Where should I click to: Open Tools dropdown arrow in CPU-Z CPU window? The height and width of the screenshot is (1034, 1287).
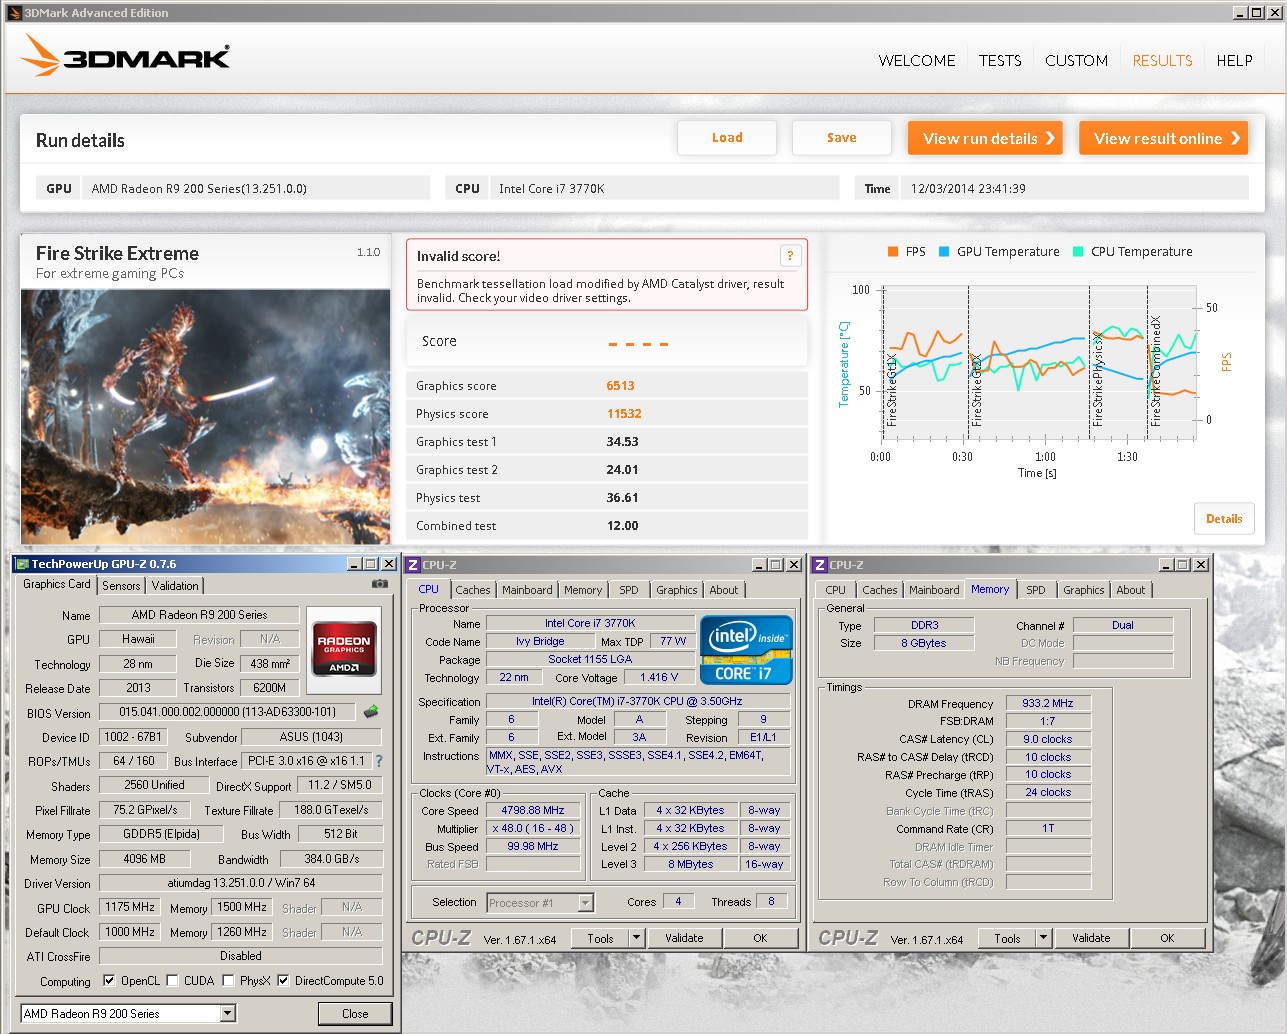[636, 938]
